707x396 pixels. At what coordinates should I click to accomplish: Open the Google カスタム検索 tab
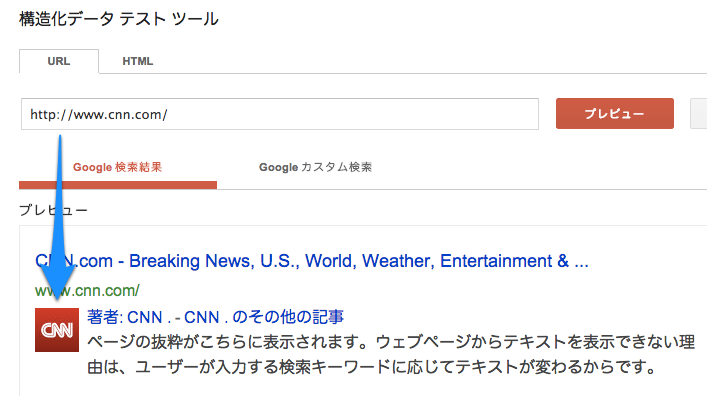tap(315, 167)
